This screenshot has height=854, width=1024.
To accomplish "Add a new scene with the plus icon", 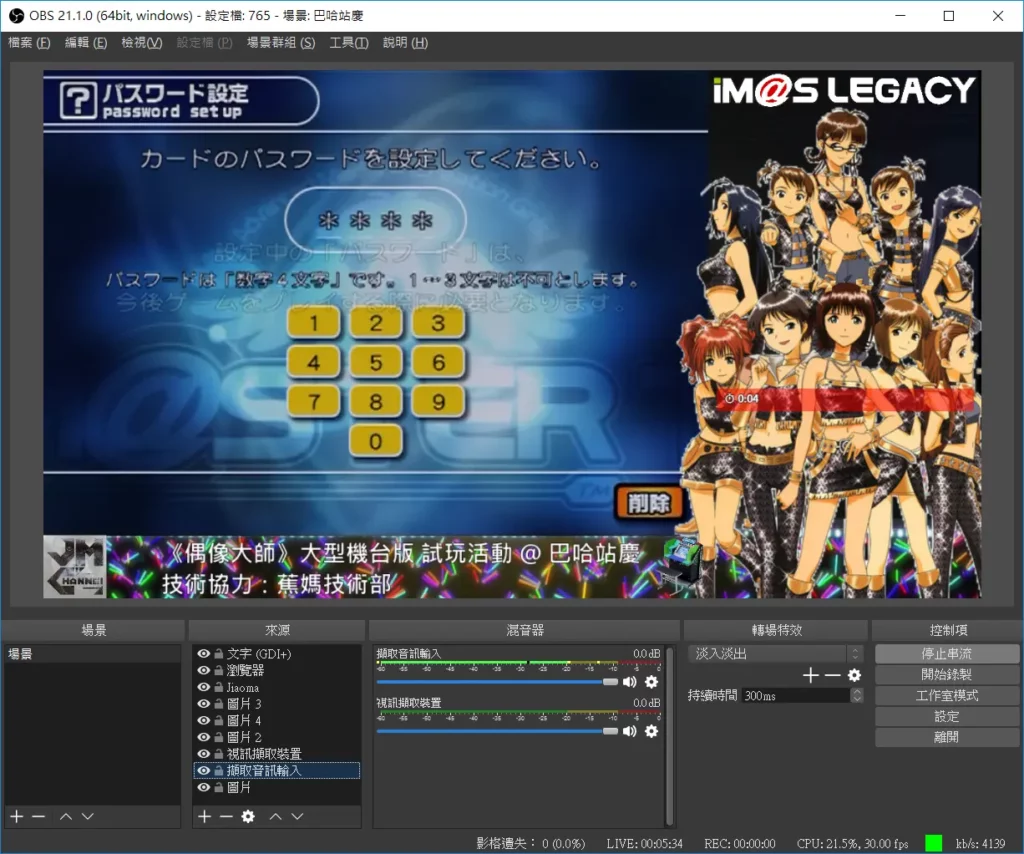I will (17, 816).
